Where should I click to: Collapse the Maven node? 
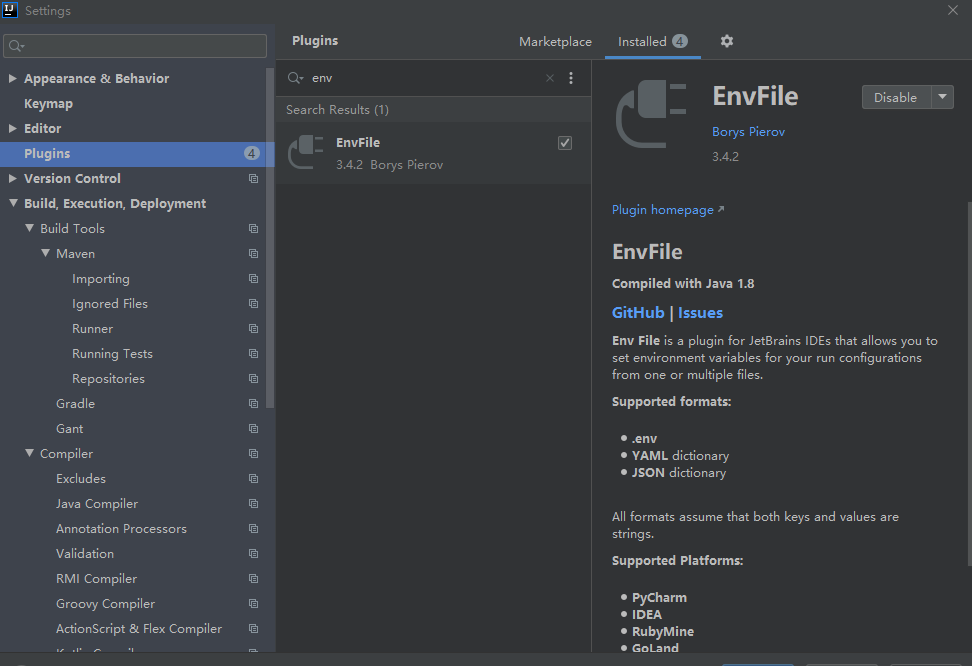coord(45,253)
